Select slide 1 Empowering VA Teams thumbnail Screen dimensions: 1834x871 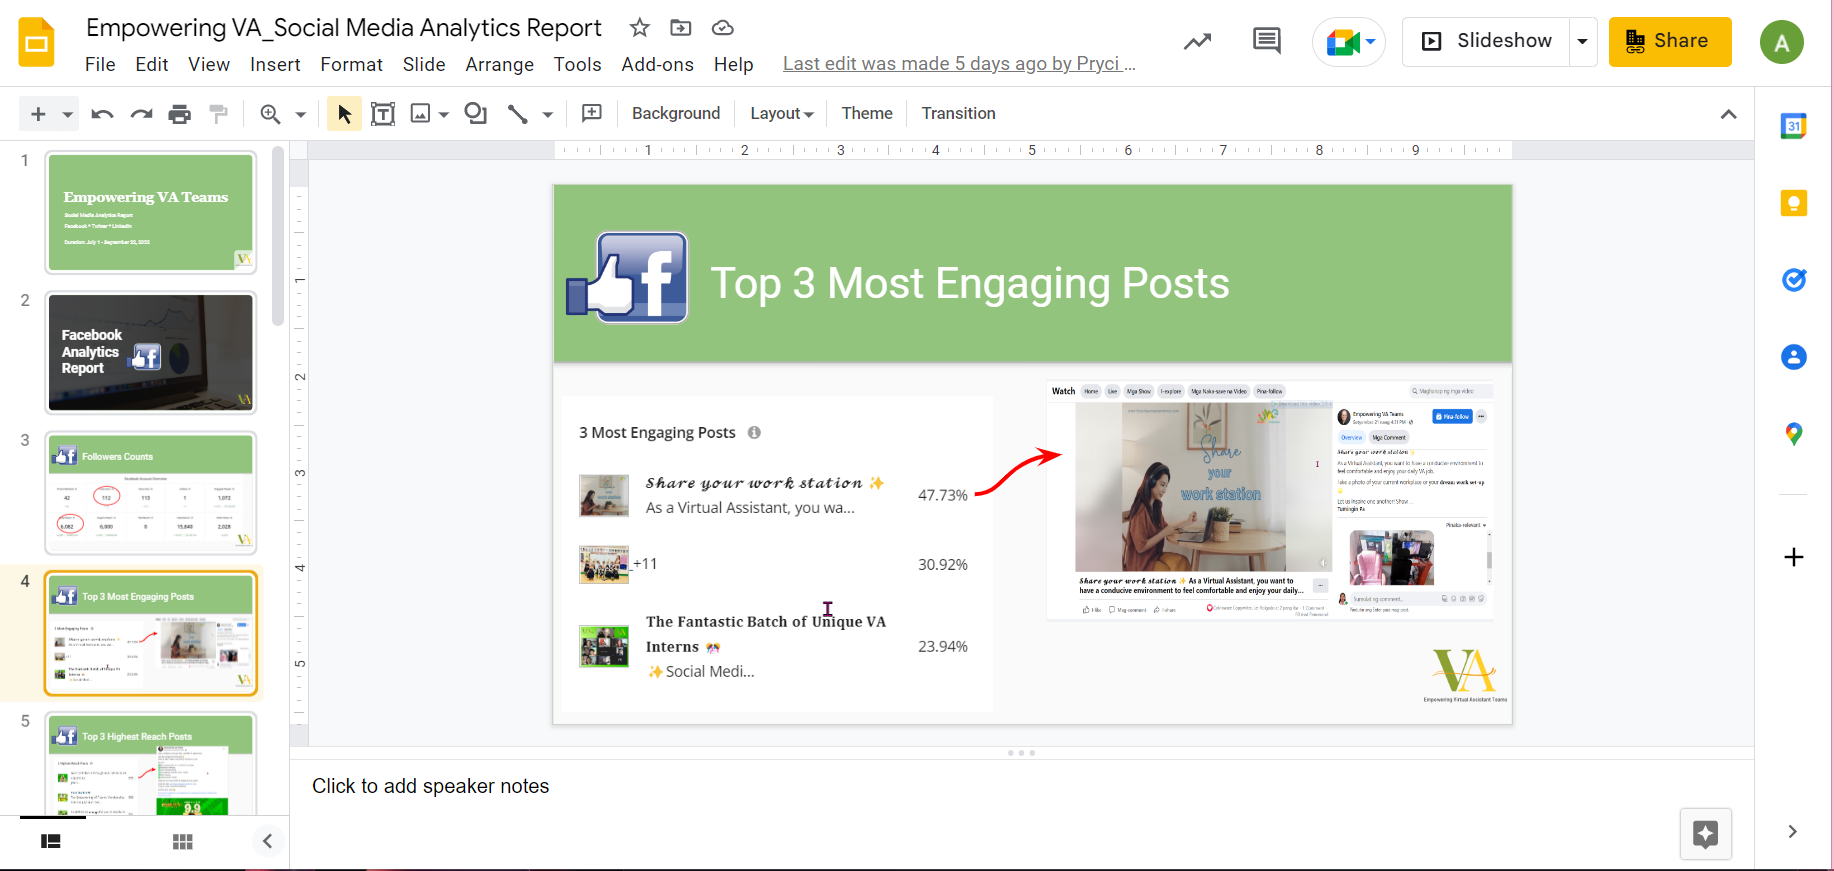[151, 212]
